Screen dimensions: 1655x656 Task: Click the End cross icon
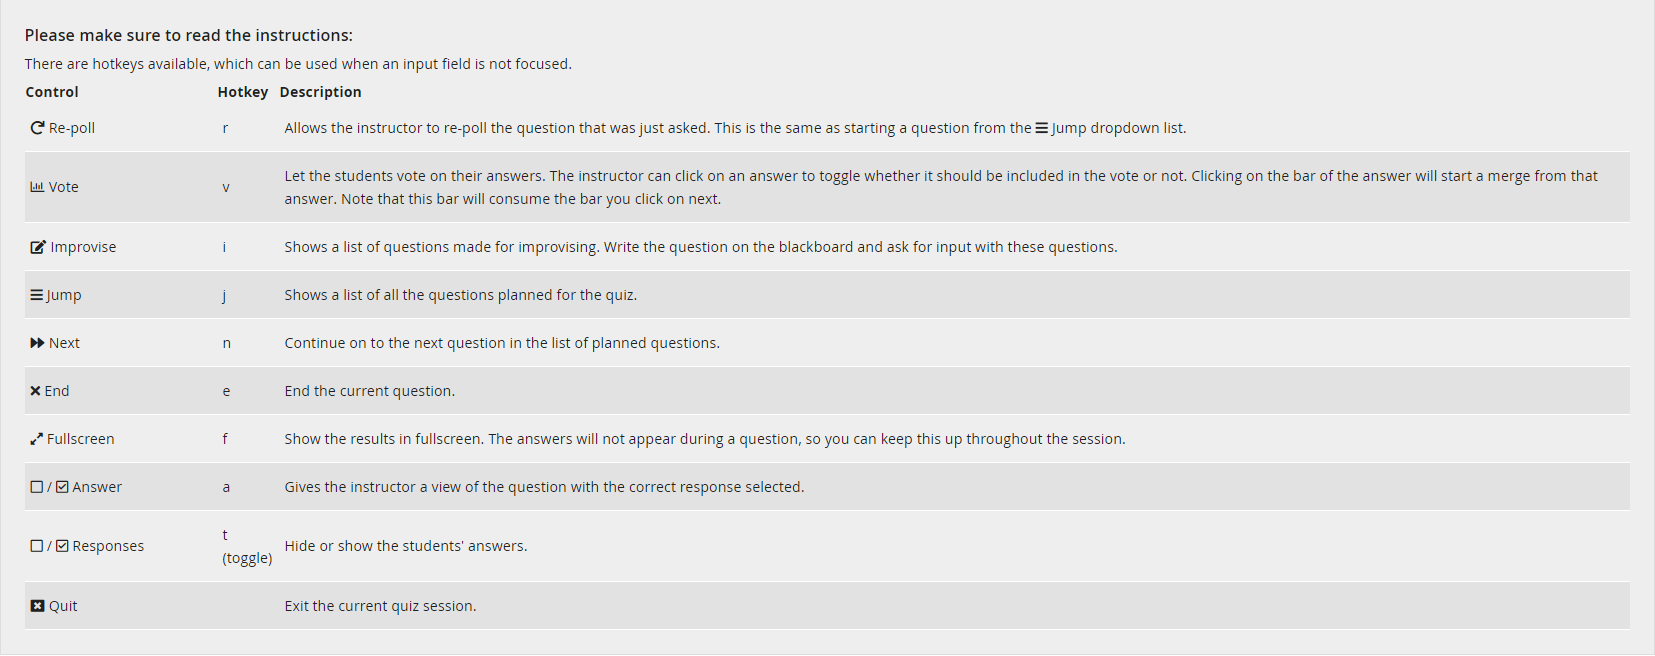[x=35, y=391]
